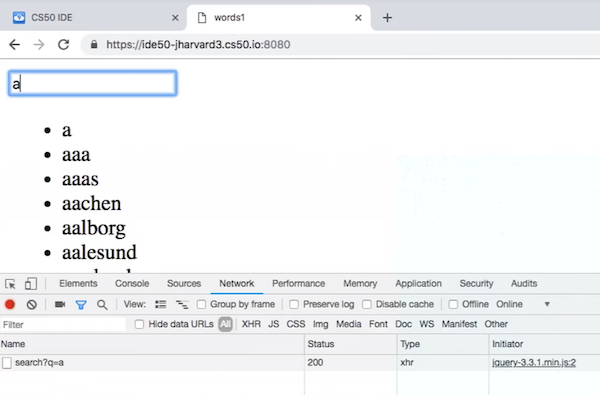Open the Performance panel
600x395 pixels.
click(298, 284)
